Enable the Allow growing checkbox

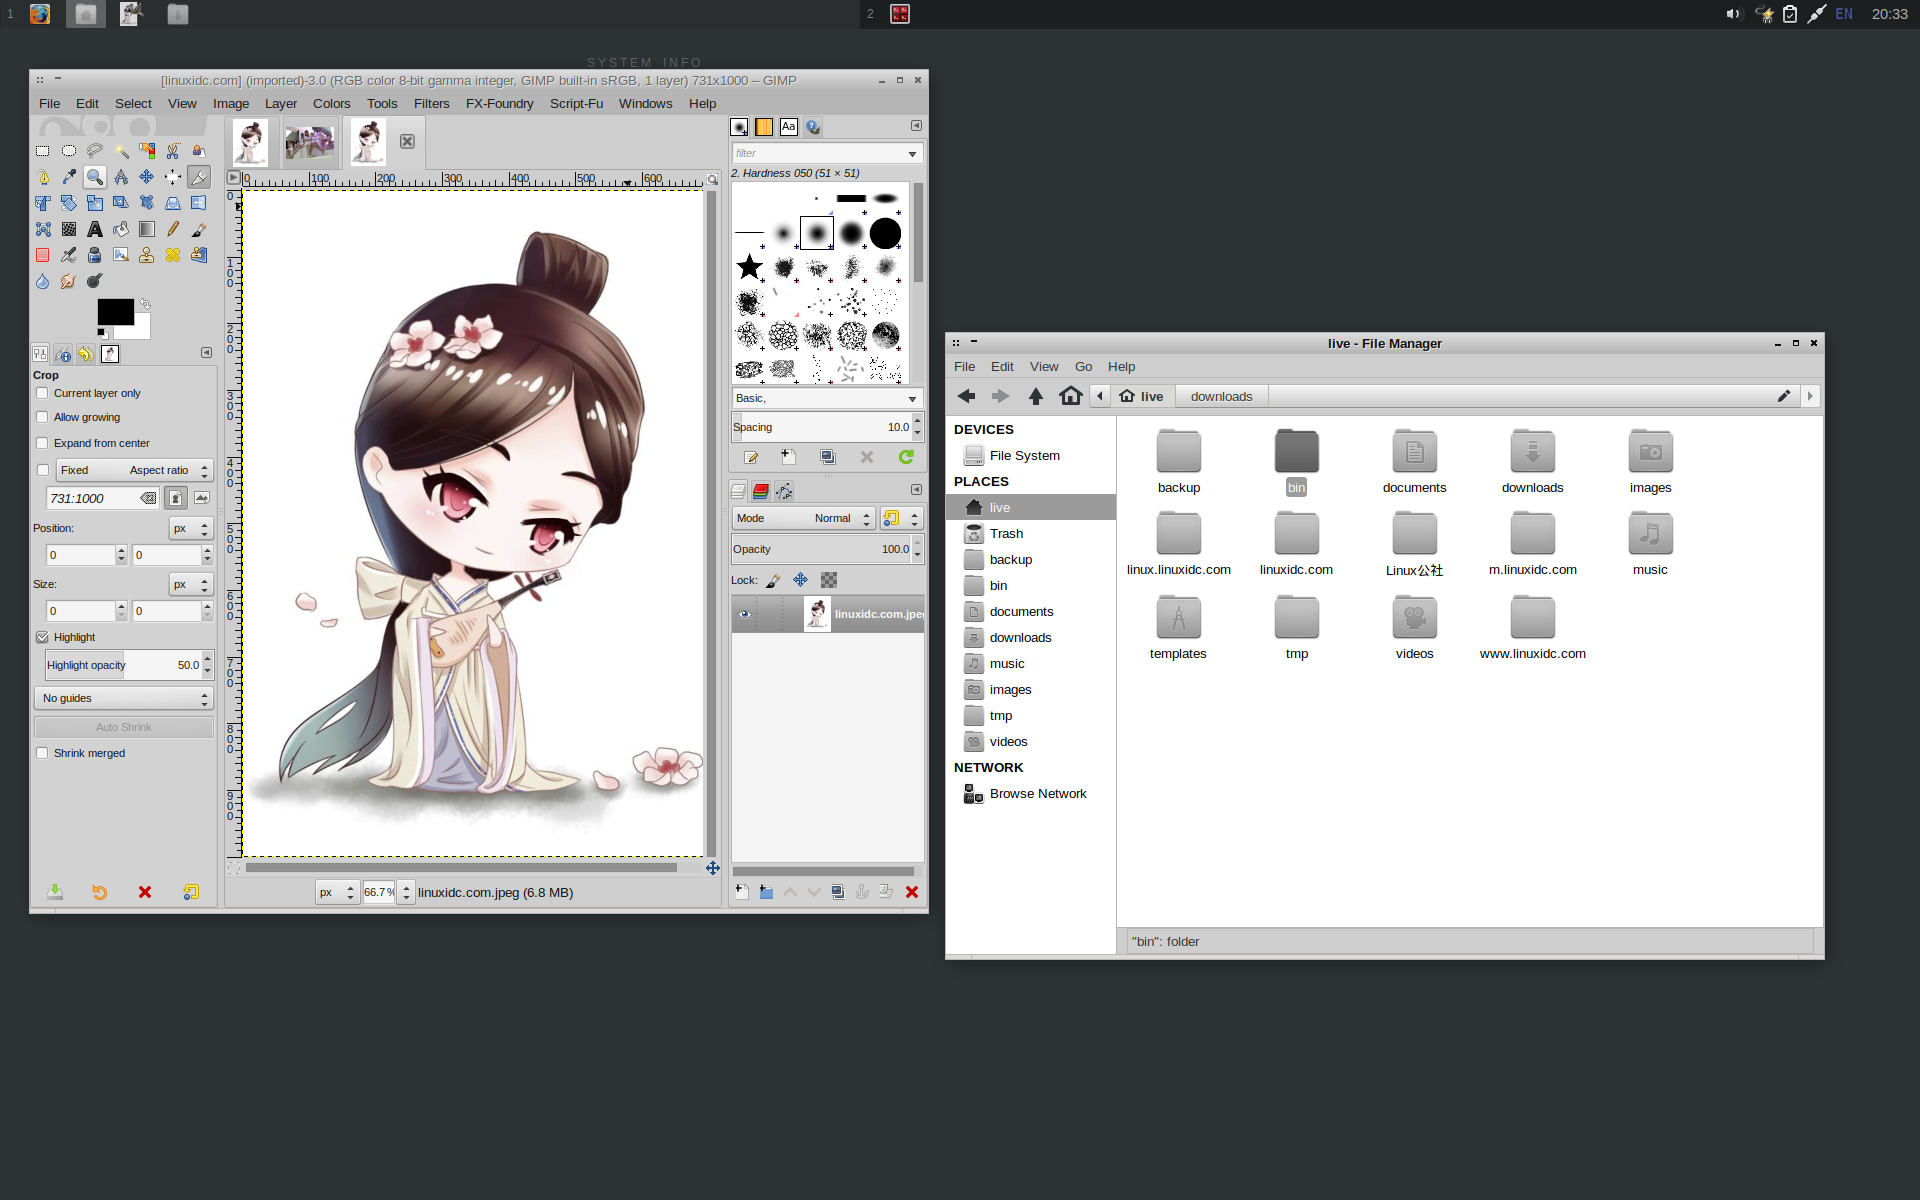(x=42, y=417)
